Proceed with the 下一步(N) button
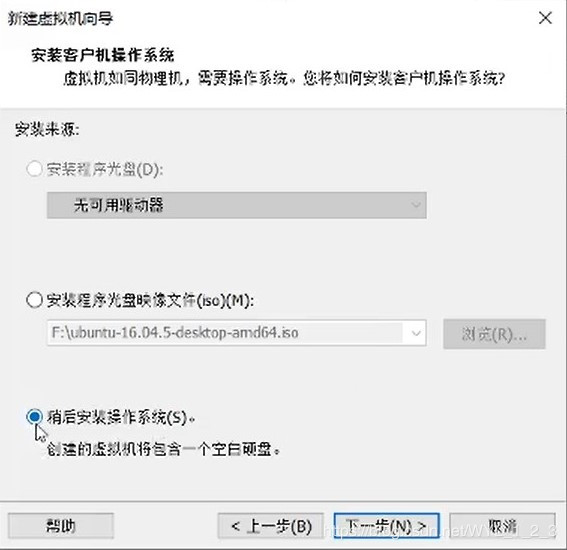The image size is (567, 550). tap(386, 525)
